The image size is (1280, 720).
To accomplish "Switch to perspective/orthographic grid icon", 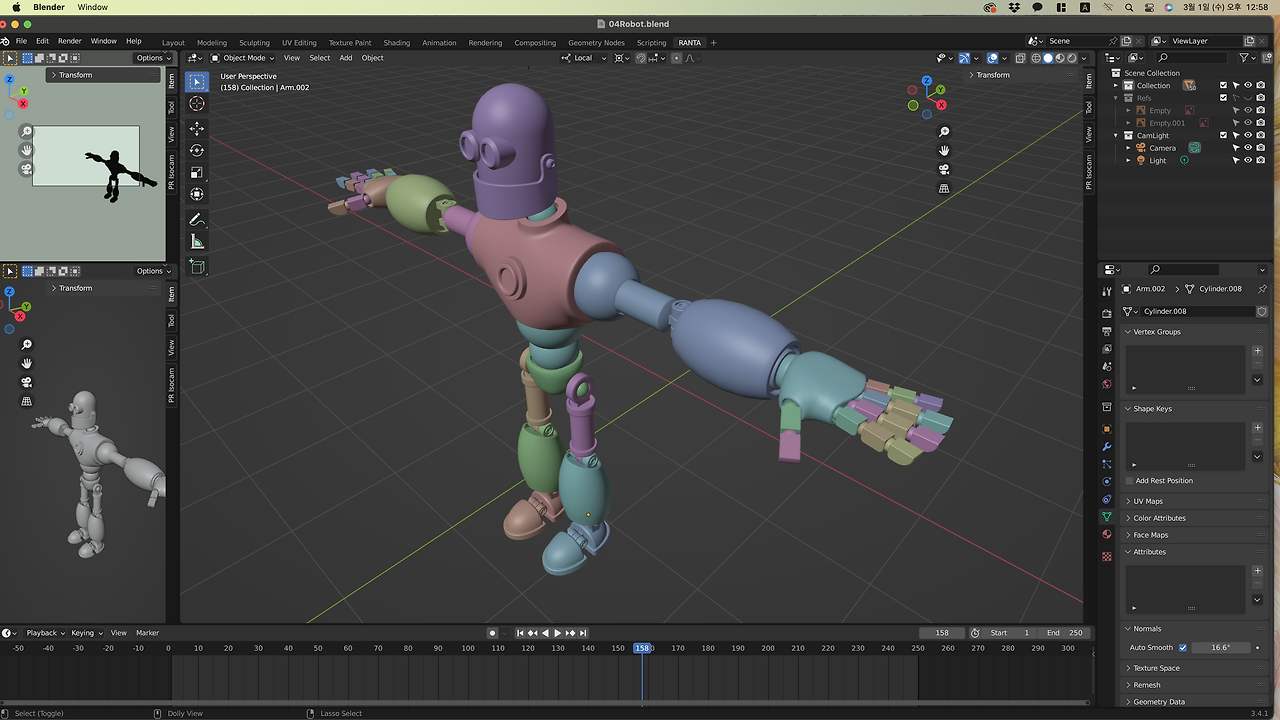I will (944, 188).
